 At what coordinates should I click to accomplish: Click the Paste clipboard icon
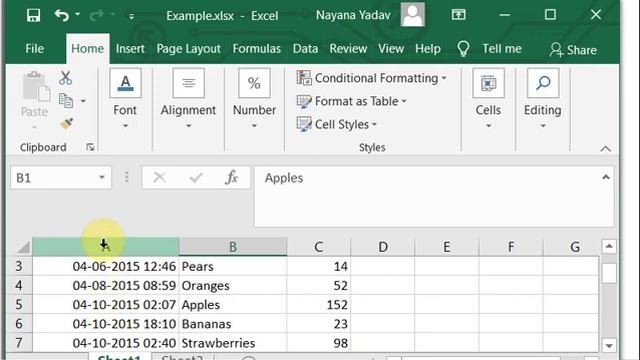coord(35,86)
